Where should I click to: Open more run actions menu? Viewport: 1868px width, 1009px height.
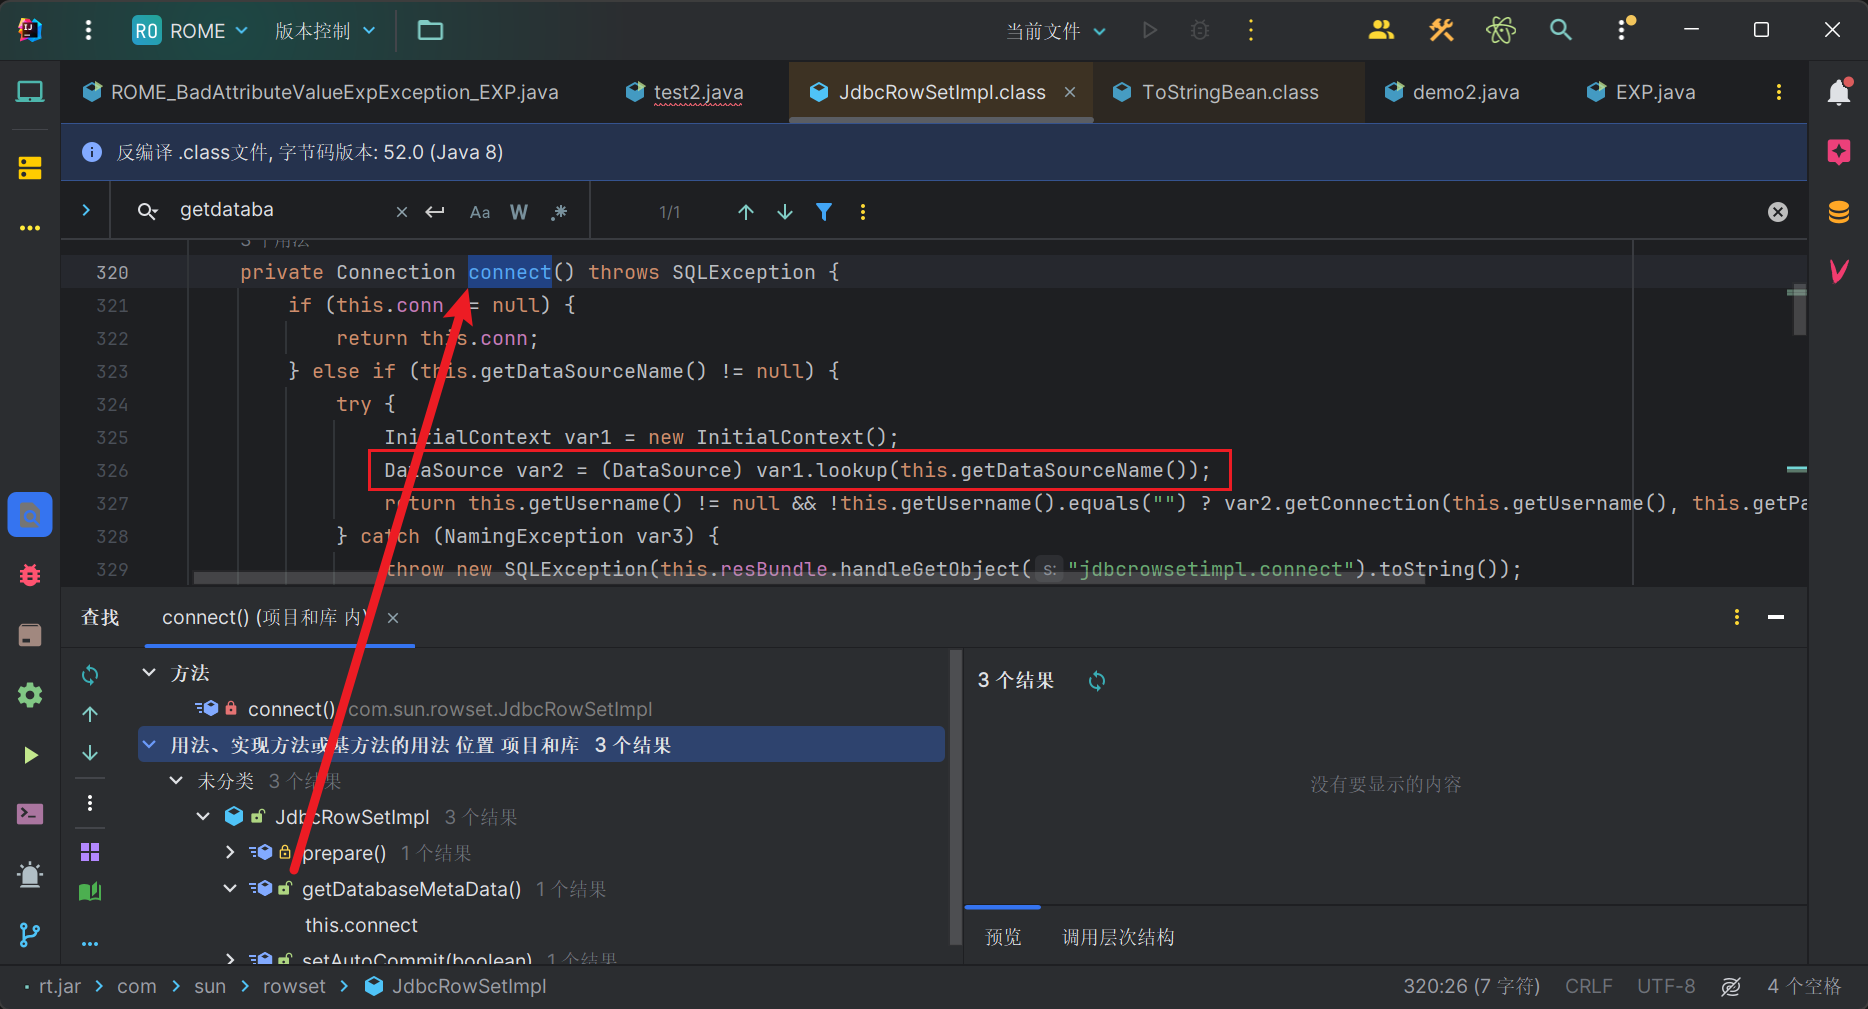click(1250, 30)
